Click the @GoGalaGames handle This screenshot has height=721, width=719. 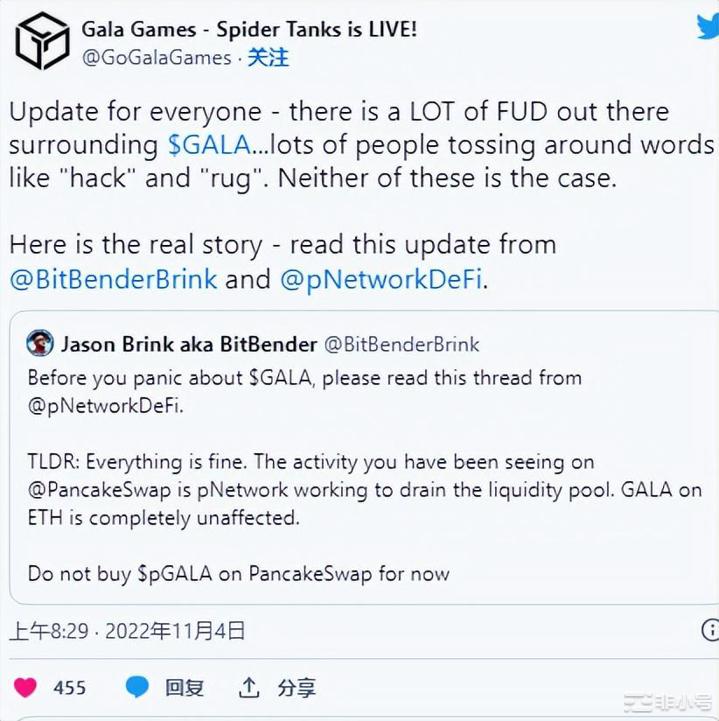[156, 57]
